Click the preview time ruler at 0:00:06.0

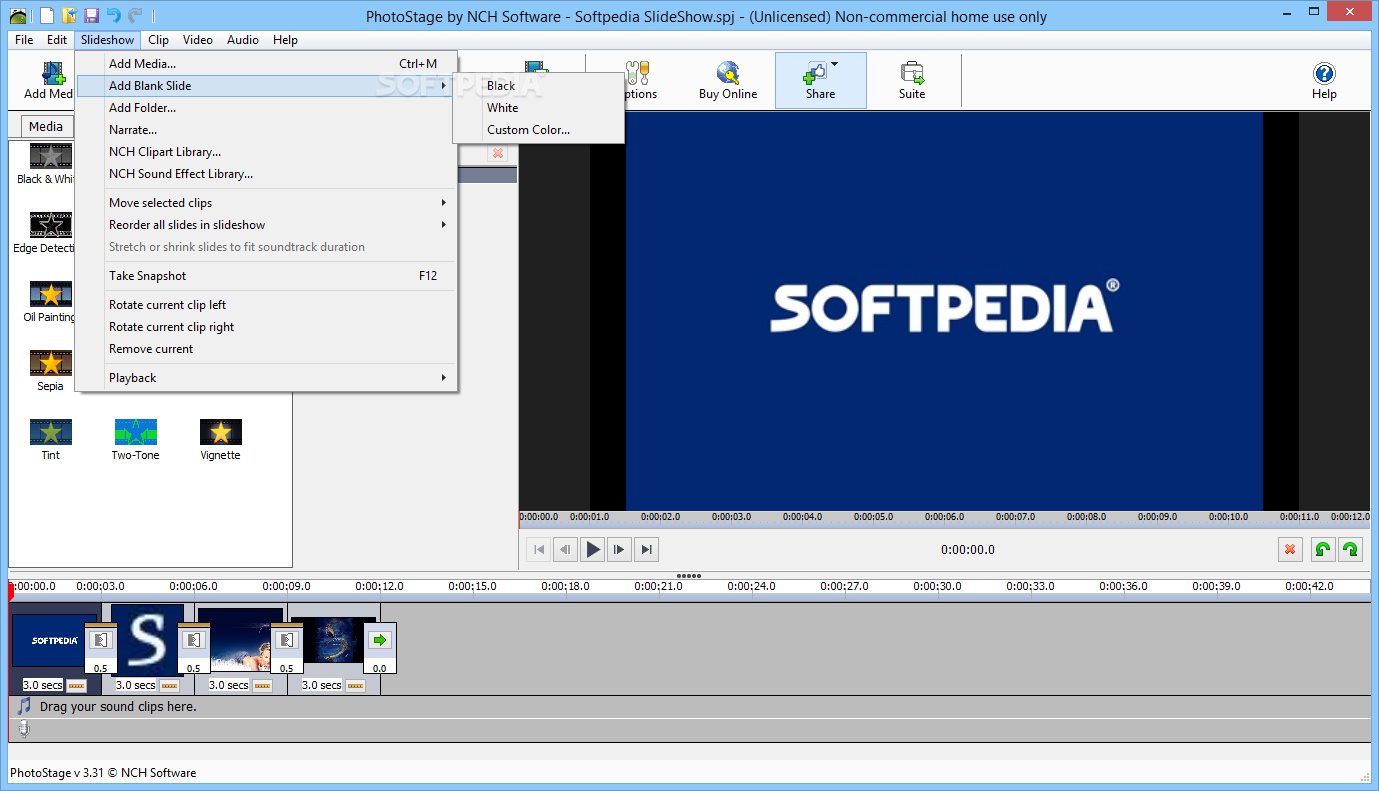click(945, 517)
